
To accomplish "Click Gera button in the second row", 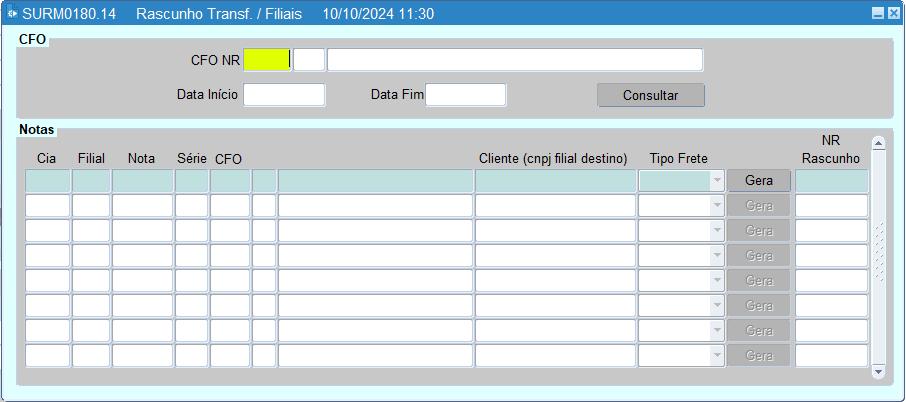I will (759, 206).
